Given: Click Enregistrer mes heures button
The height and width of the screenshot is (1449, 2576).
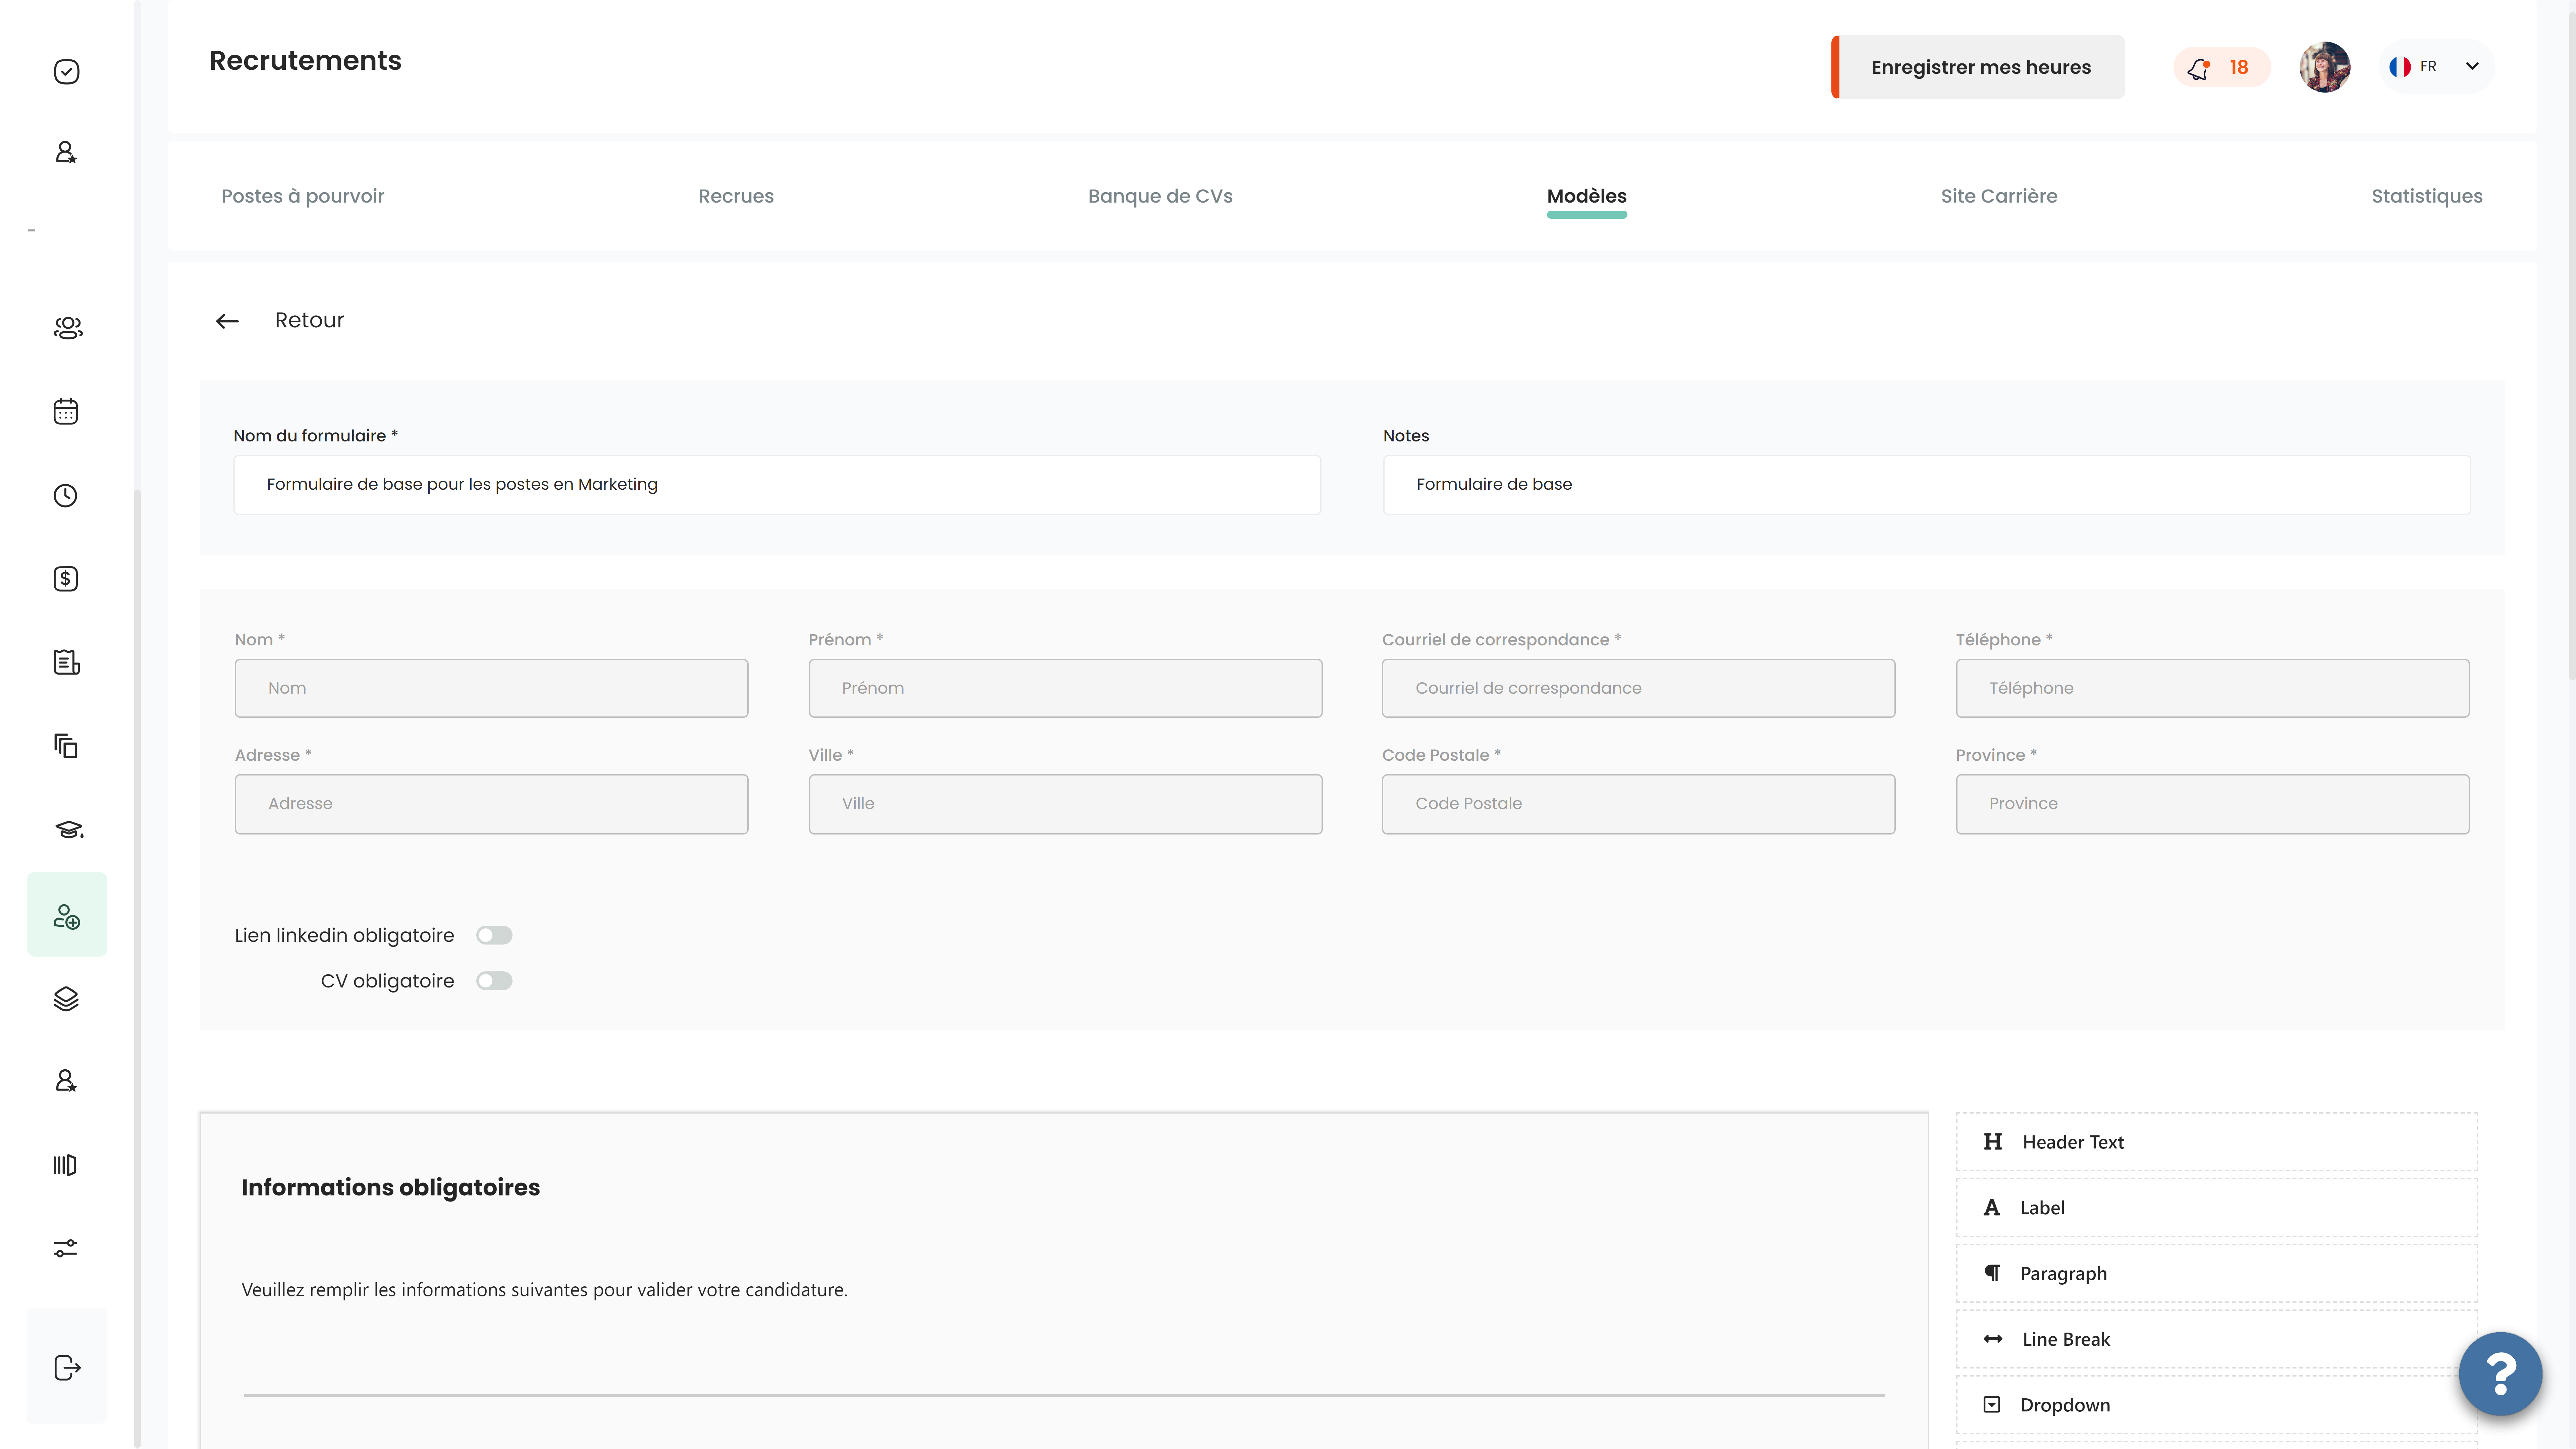Looking at the screenshot, I should [x=1978, y=67].
